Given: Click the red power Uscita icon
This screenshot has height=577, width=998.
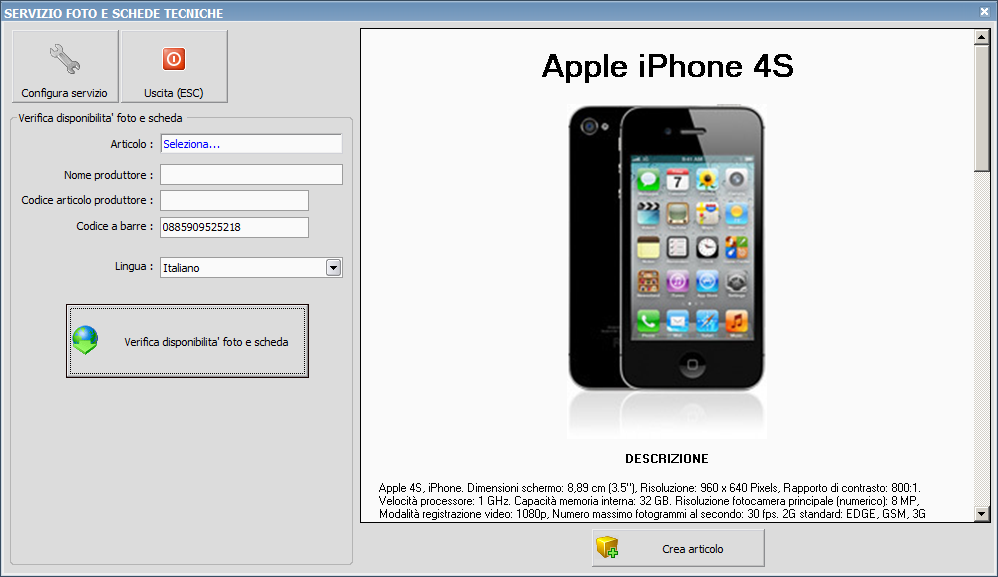Looking at the screenshot, I should 174,59.
